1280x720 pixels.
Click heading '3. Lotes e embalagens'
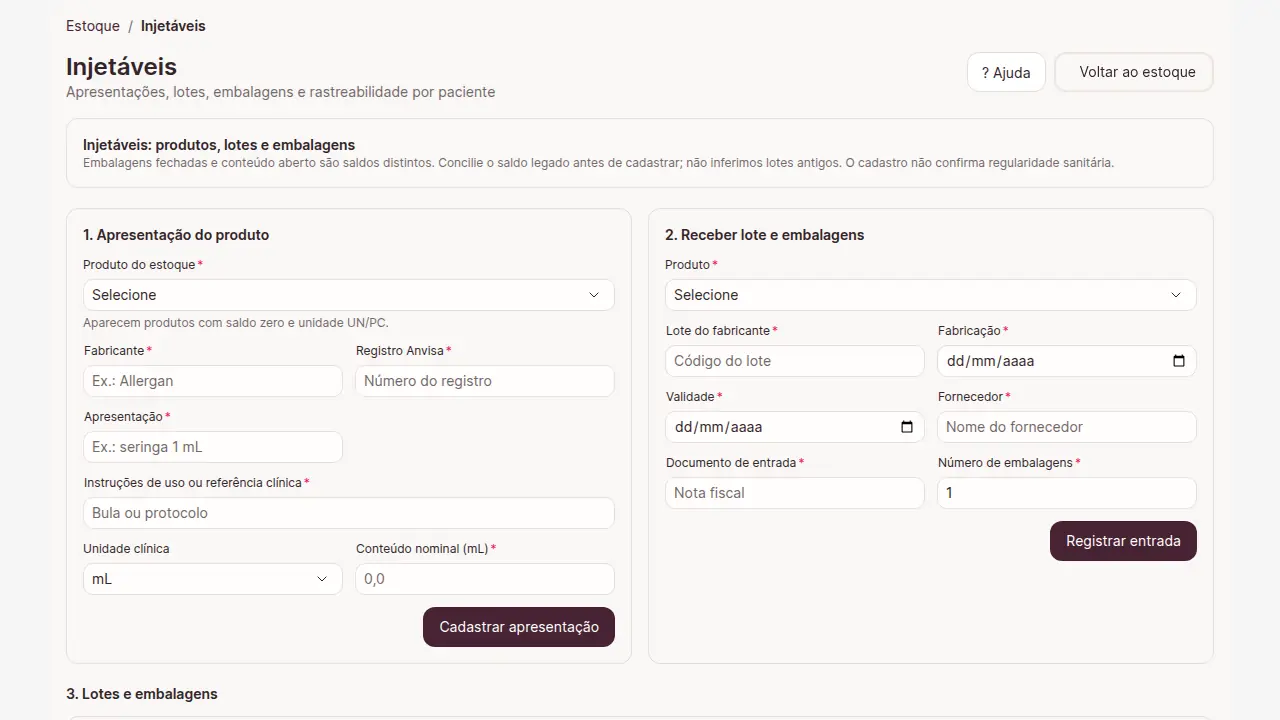click(142, 694)
